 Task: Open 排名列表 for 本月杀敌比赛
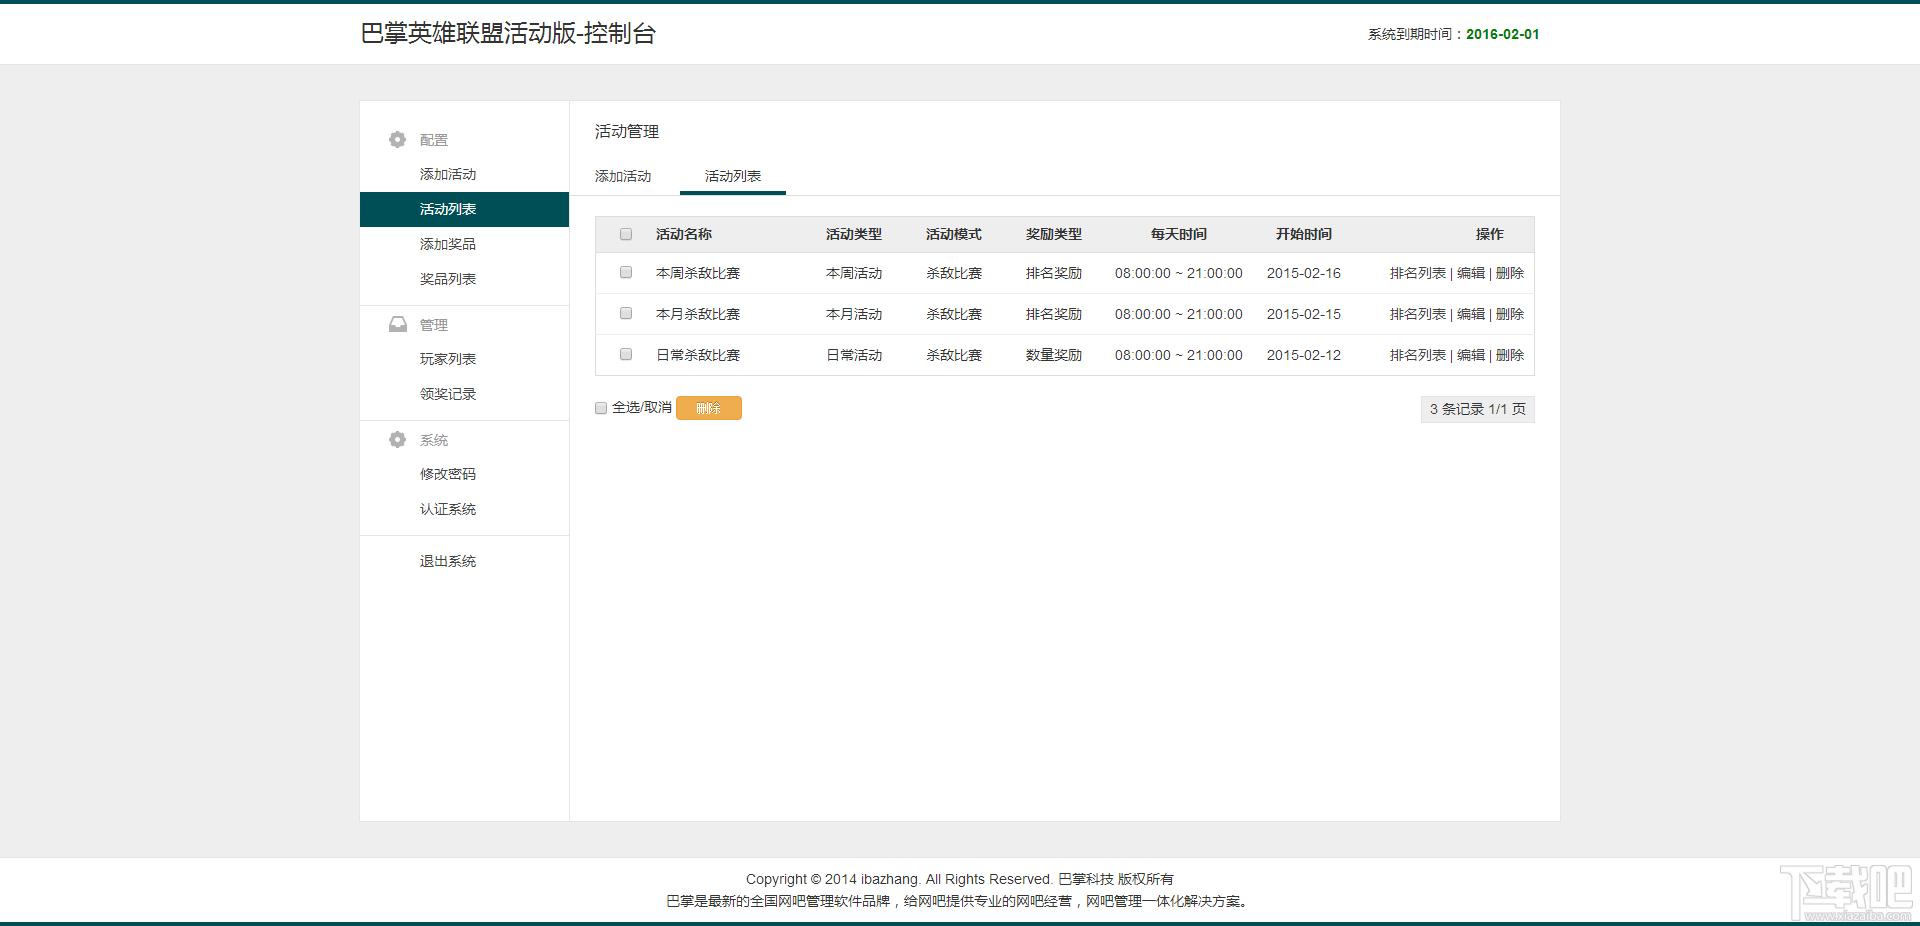tap(1418, 314)
